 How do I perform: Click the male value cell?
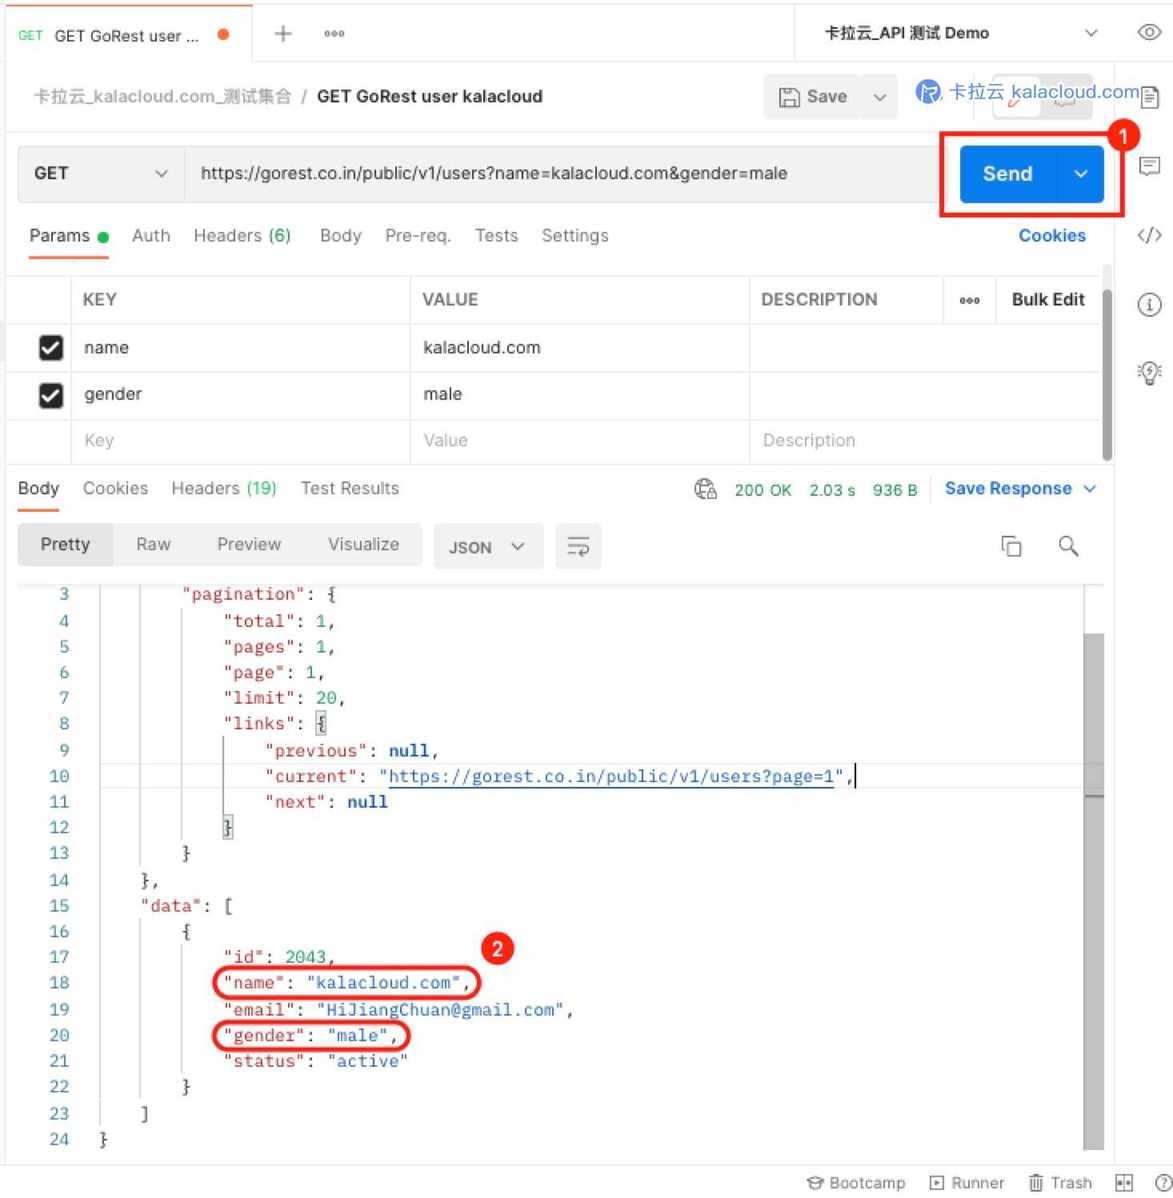579,394
